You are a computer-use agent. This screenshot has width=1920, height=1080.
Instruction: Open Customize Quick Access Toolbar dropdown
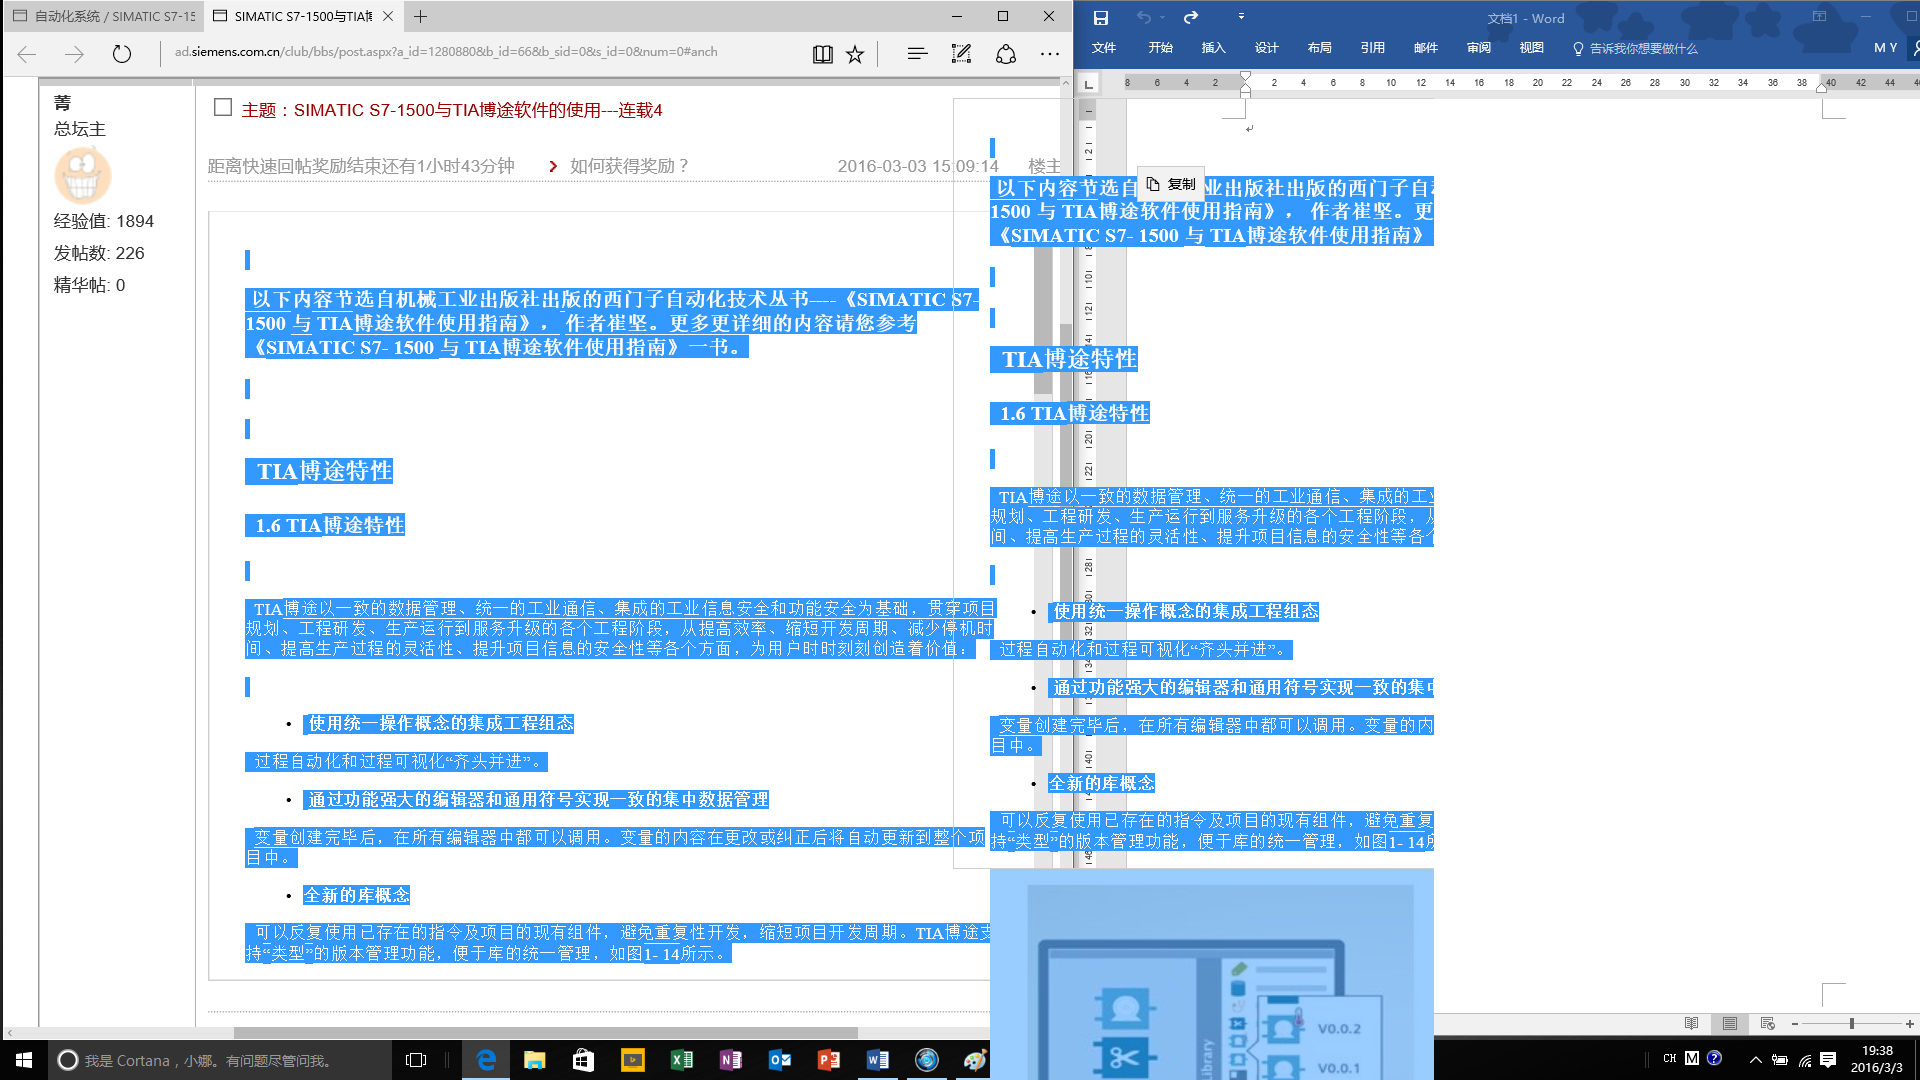pos(1241,17)
